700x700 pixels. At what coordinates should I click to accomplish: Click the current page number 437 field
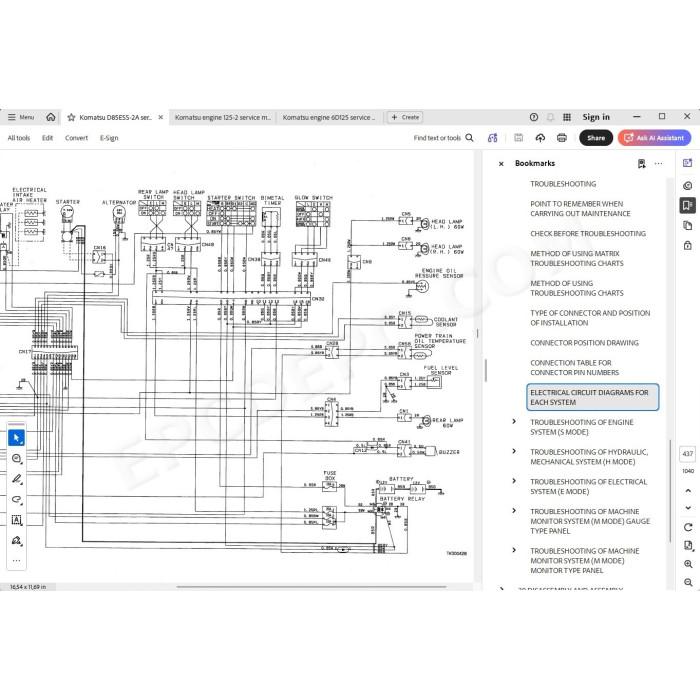(x=688, y=454)
